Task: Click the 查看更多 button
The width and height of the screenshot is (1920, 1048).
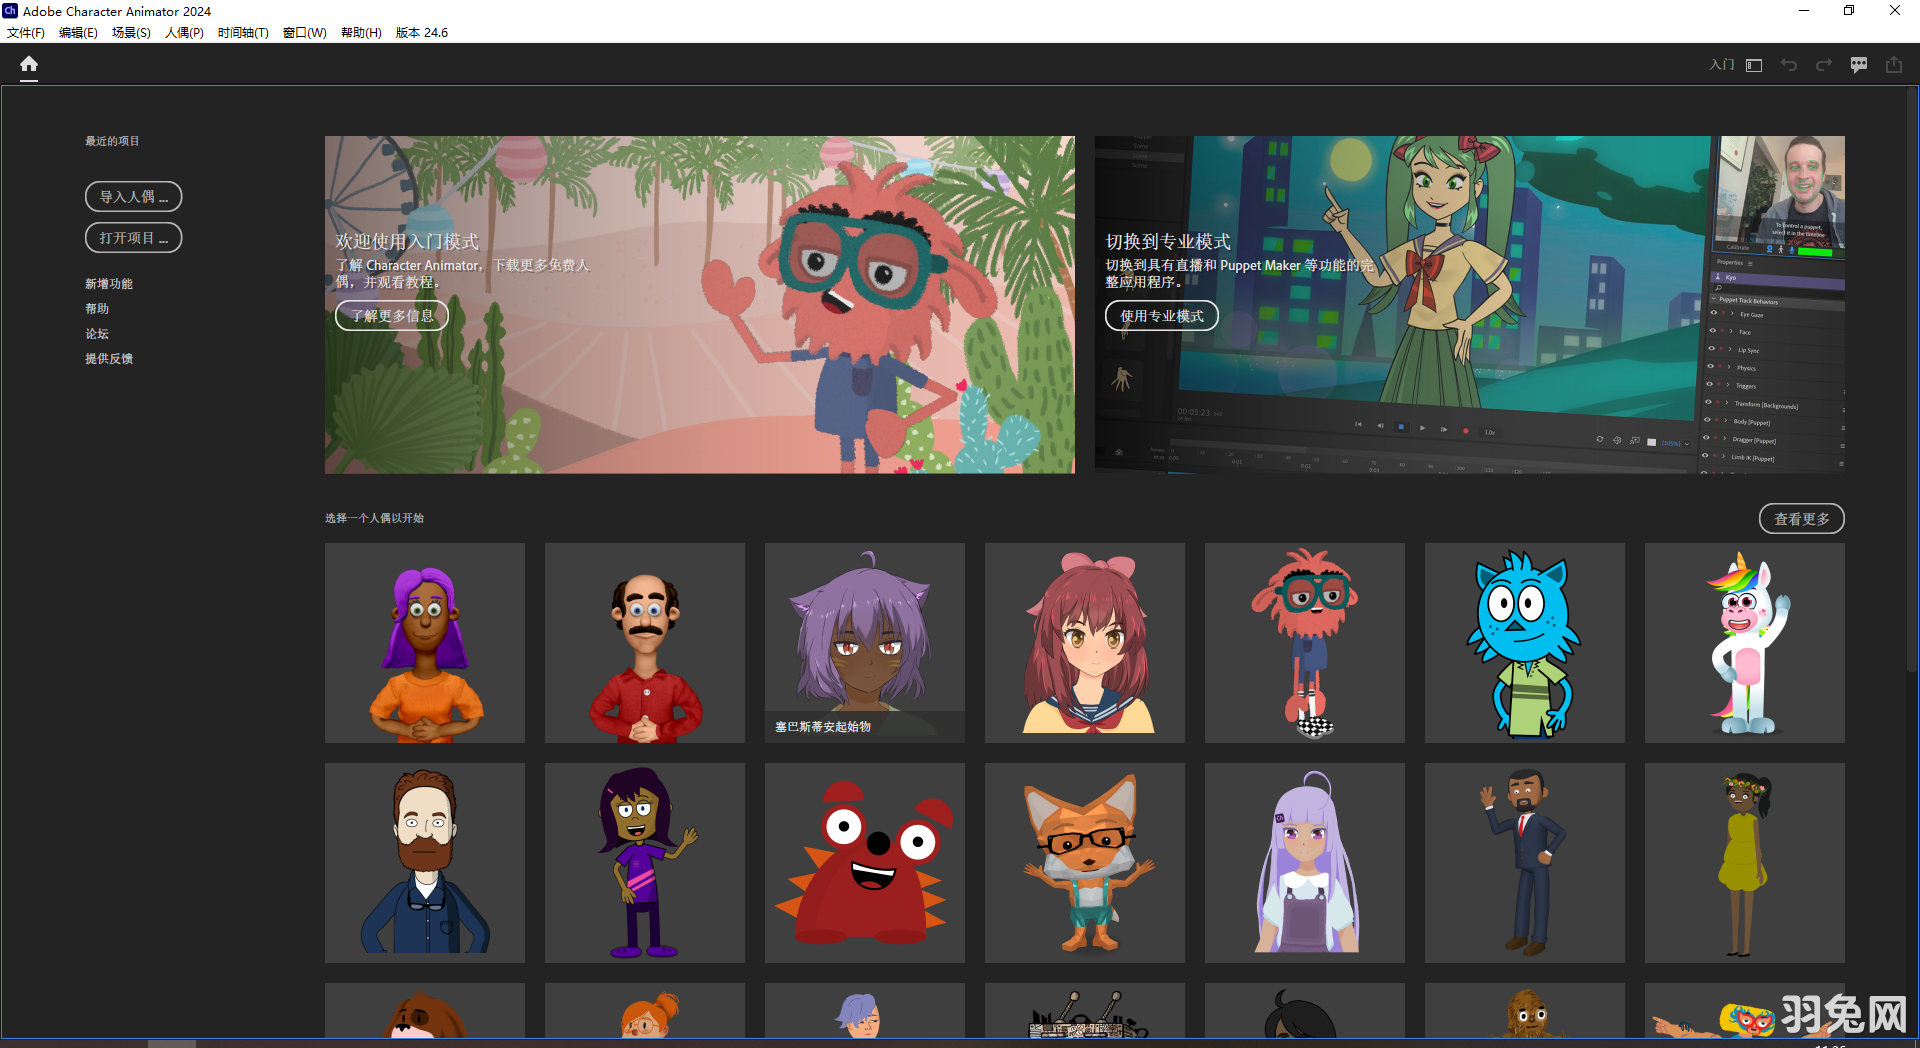Action: (1801, 518)
